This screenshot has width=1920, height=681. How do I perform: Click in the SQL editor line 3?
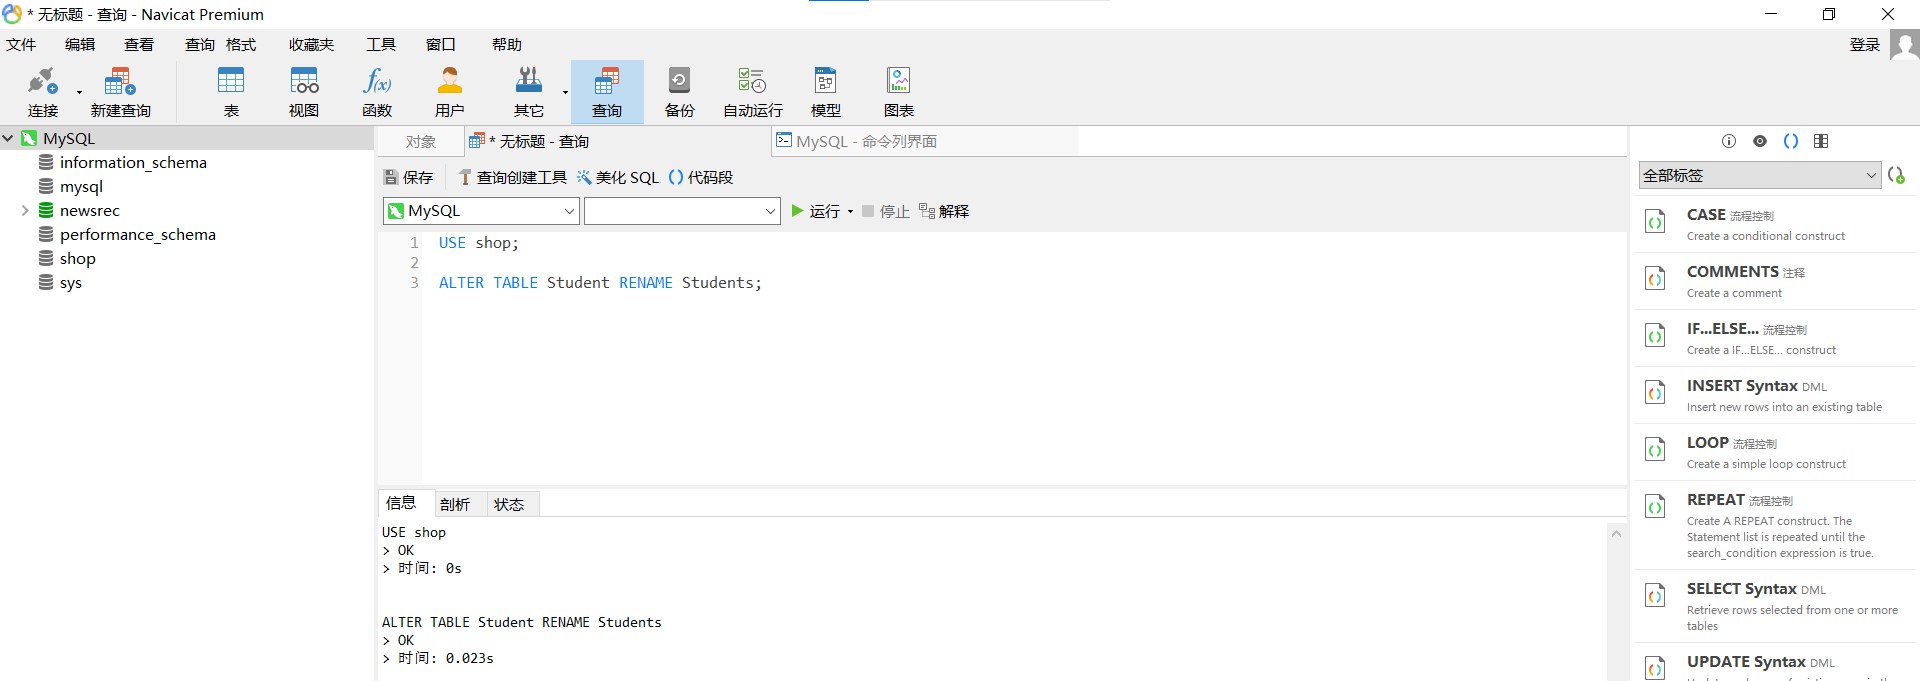1022,283
